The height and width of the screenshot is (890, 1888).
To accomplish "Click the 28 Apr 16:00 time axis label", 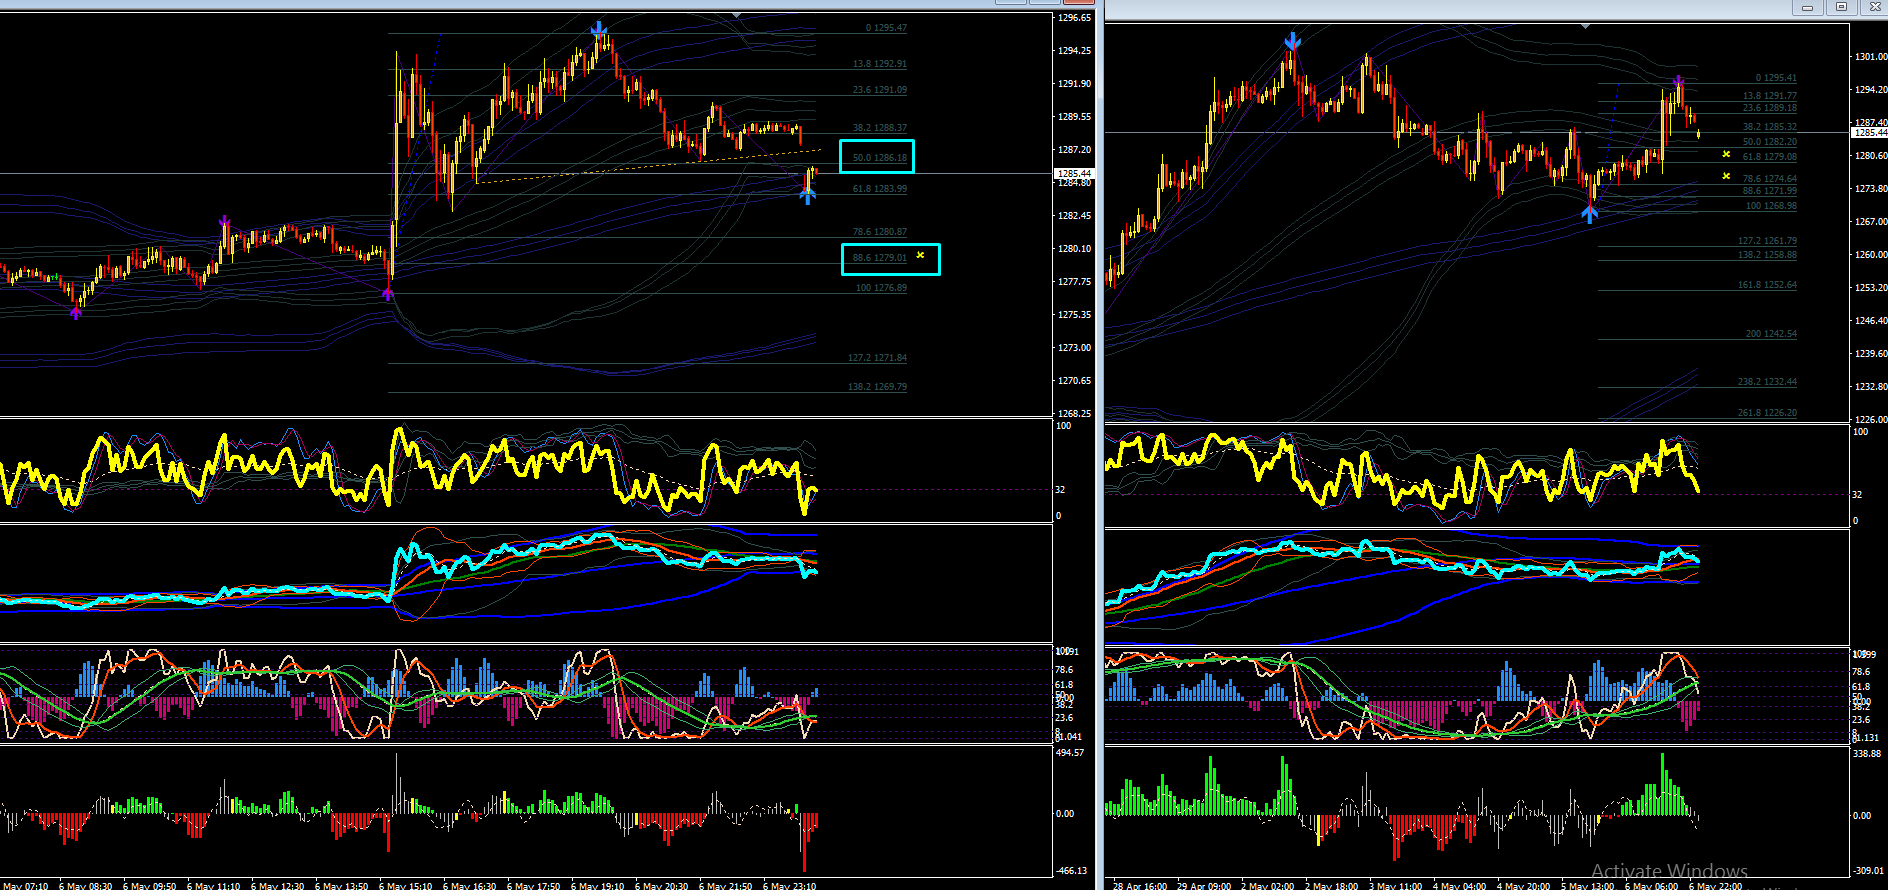I will (1139, 885).
